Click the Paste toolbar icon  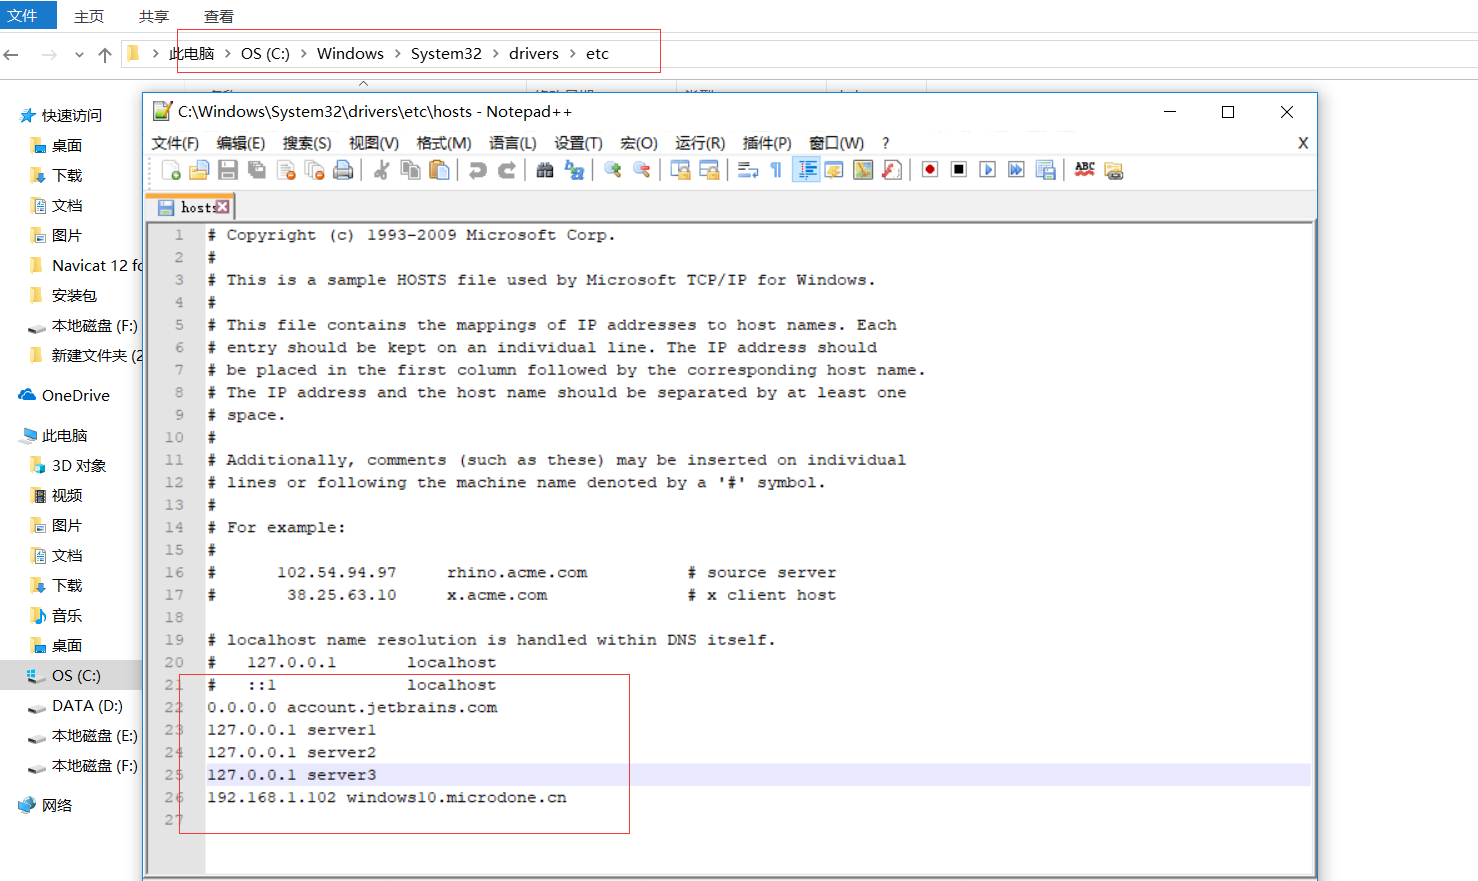click(439, 170)
